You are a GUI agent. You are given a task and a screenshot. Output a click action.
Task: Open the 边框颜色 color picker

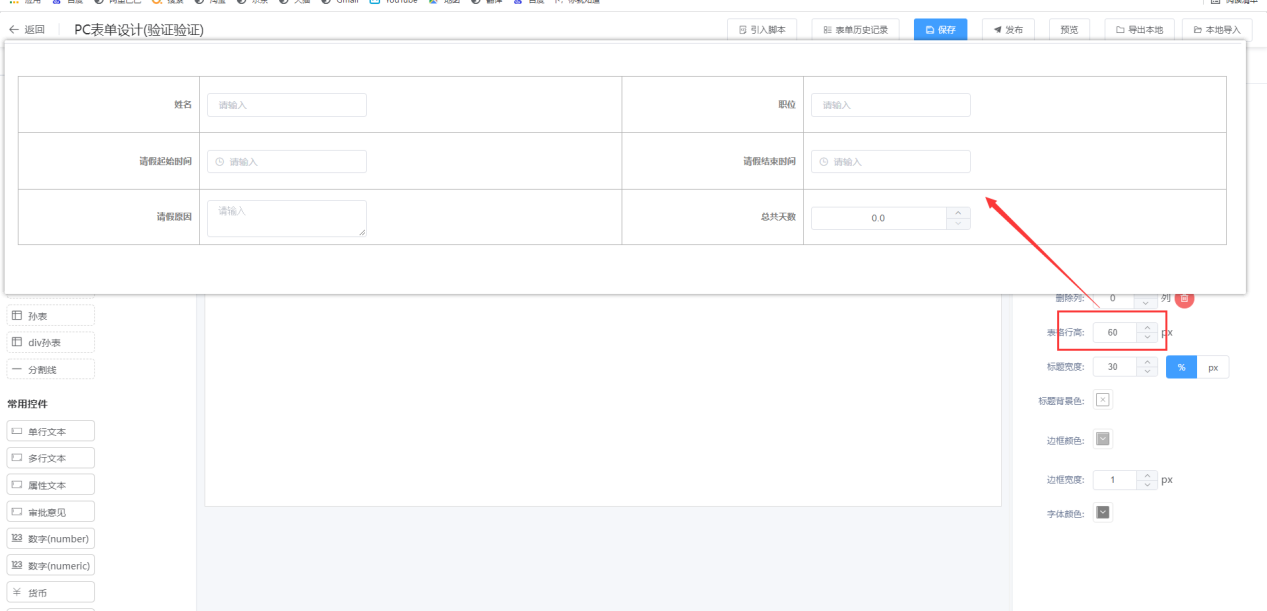pos(1103,439)
